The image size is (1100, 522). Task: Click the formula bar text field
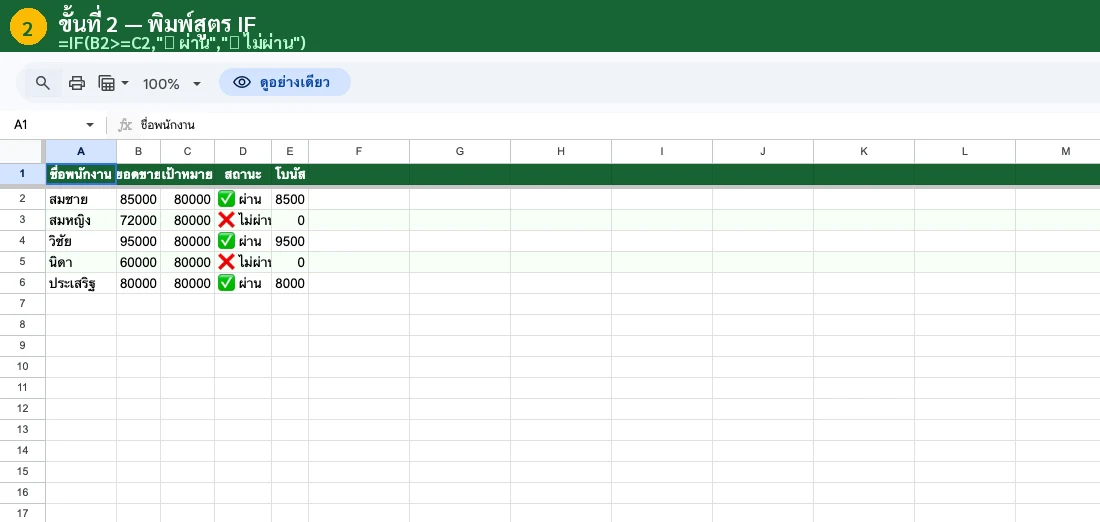[600, 125]
